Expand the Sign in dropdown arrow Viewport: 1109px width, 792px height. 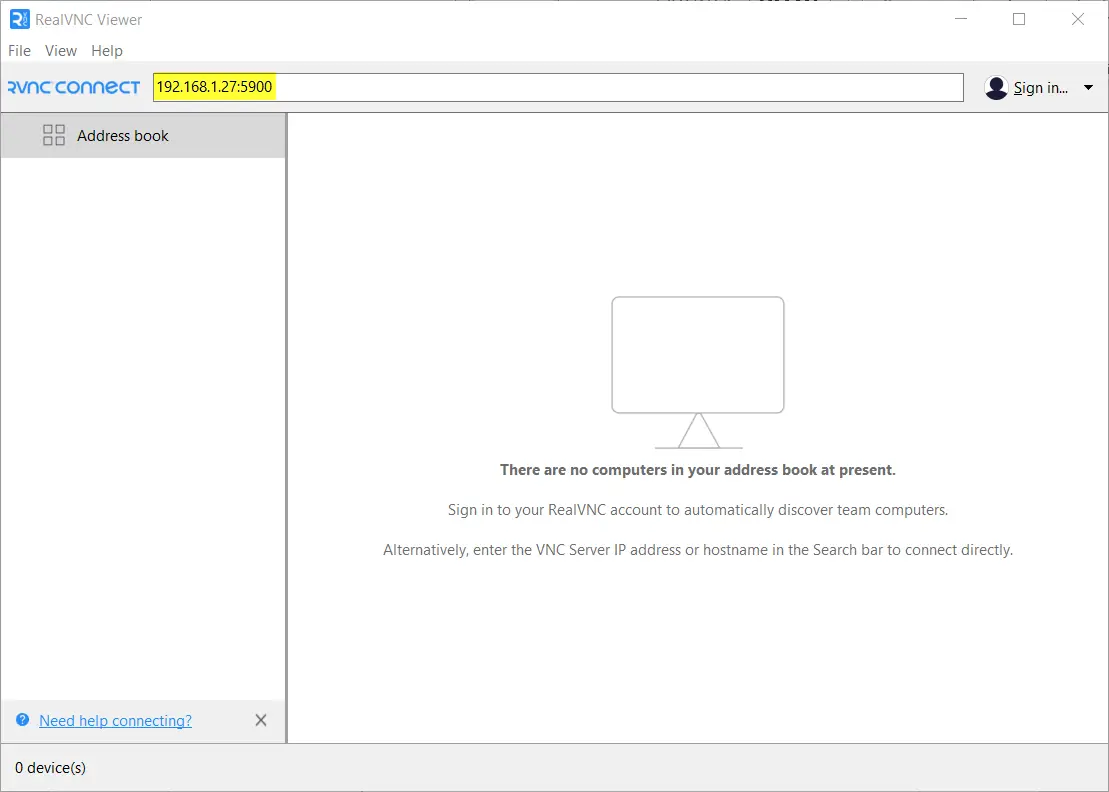(x=1088, y=88)
